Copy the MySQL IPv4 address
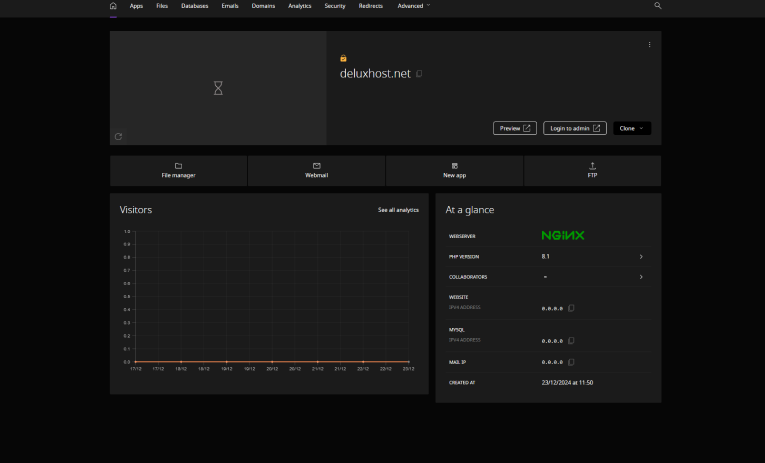765x463 pixels. tap(571, 341)
